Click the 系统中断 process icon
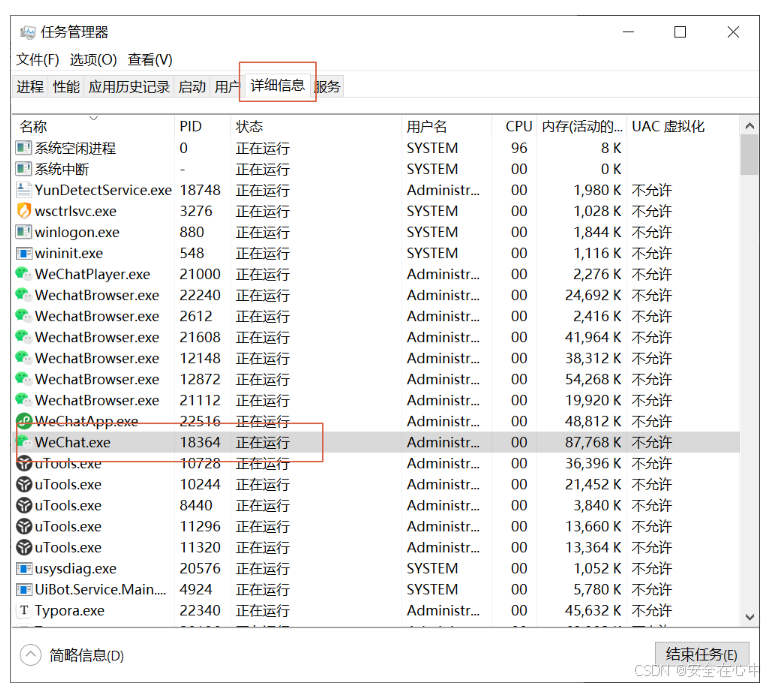 click(24, 169)
